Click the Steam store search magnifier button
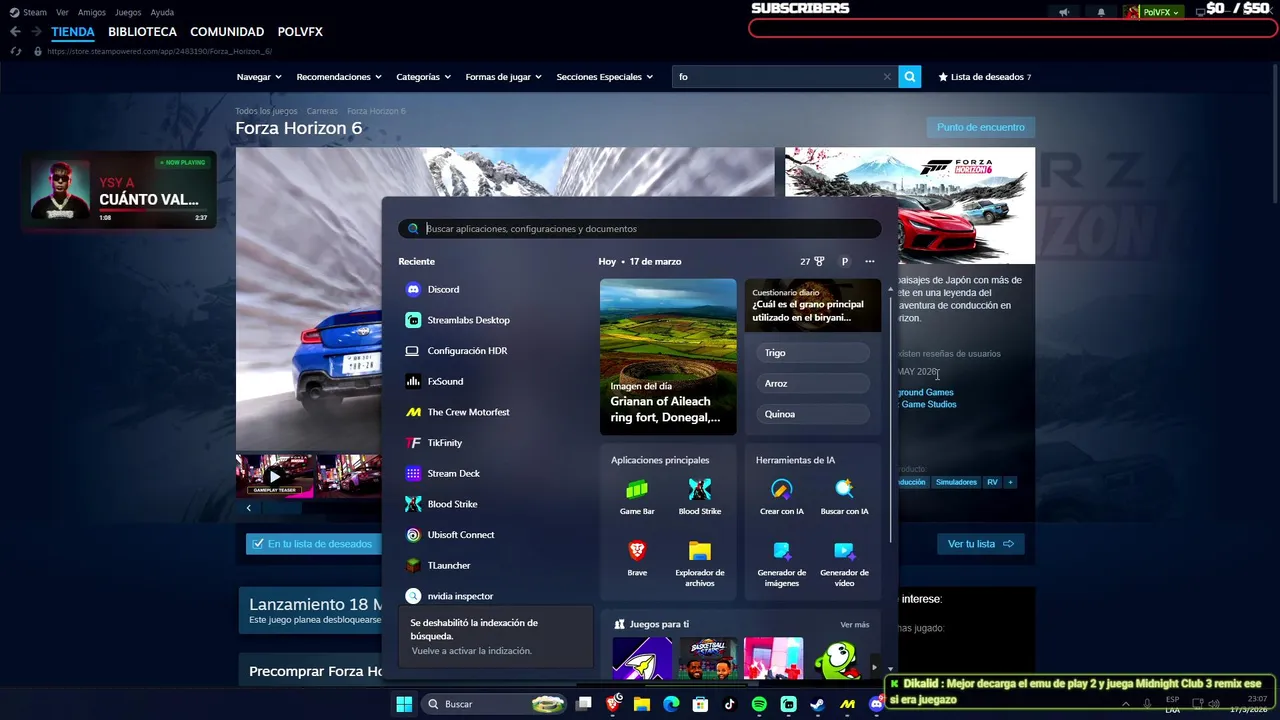The width and height of the screenshot is (1280, 720). tap(909, 76)
